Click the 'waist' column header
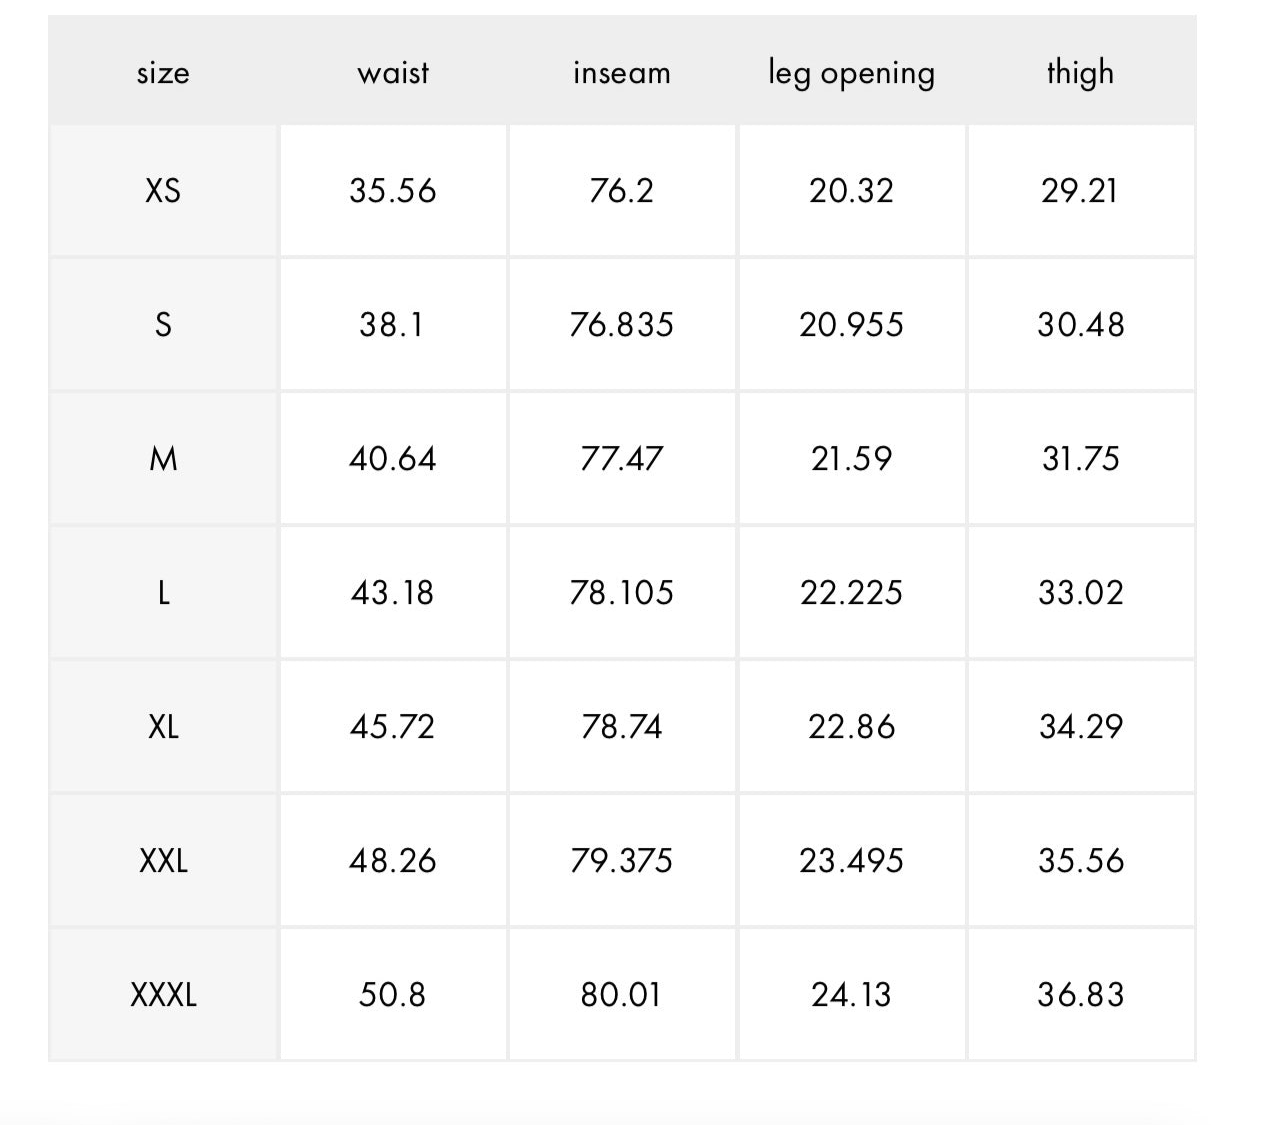 coord(393,73)
